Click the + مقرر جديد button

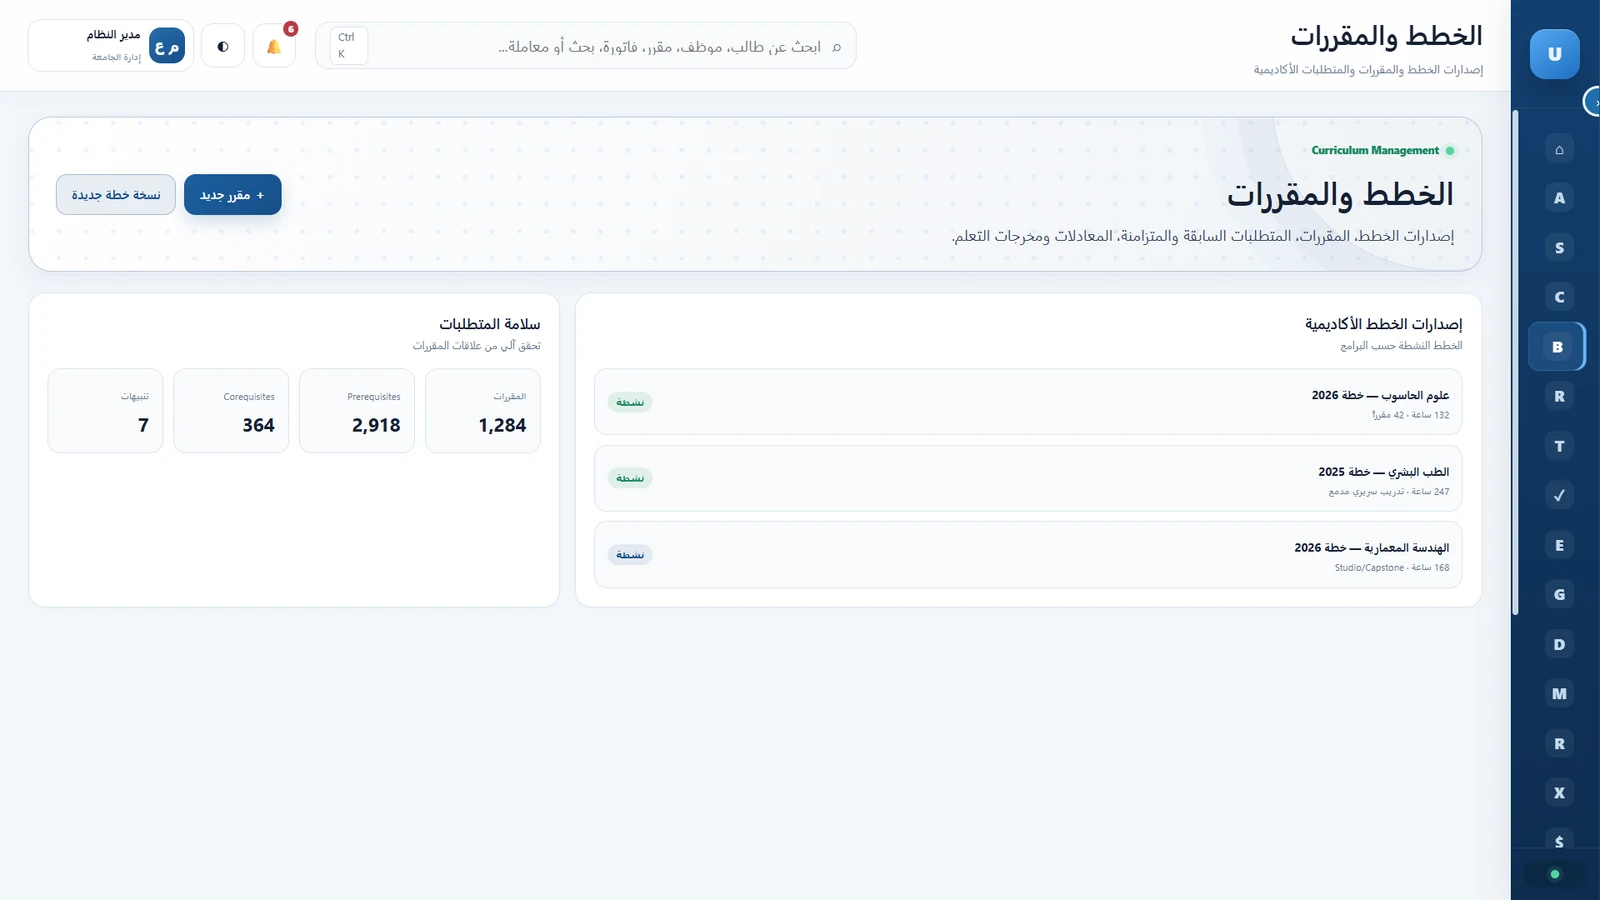pos(233,195)
